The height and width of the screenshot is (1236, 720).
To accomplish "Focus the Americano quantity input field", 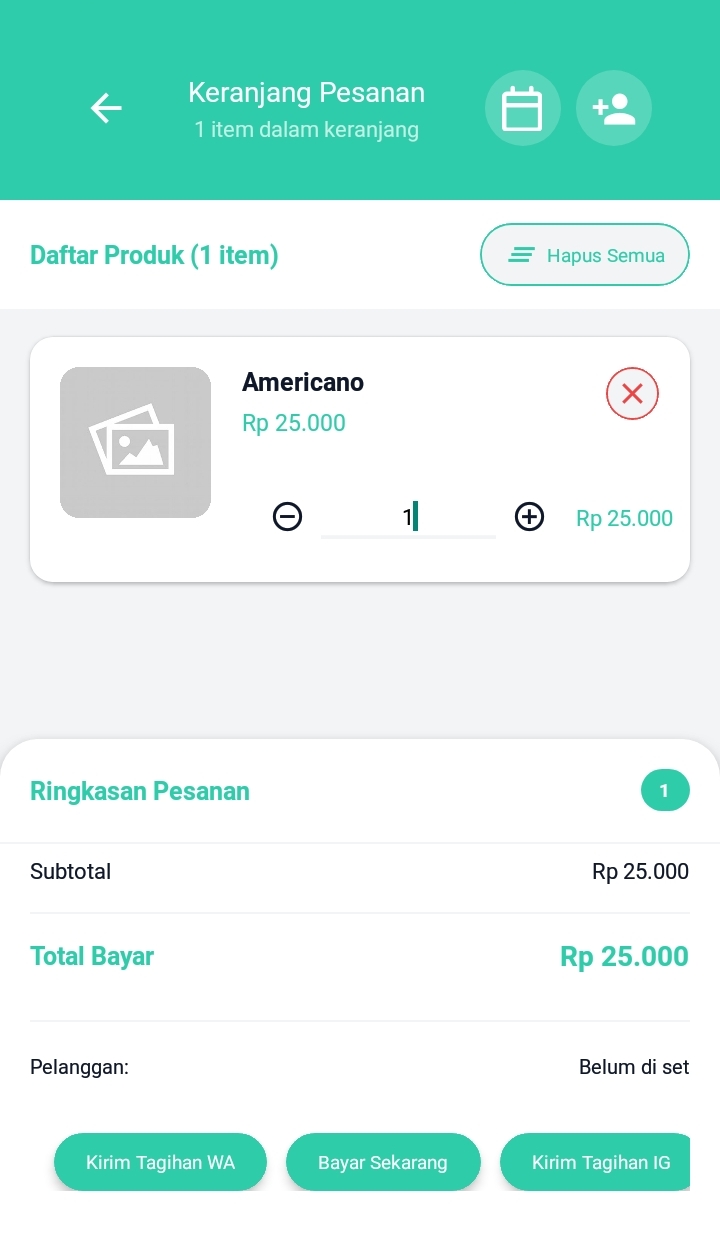I will [x=408, y=517].
